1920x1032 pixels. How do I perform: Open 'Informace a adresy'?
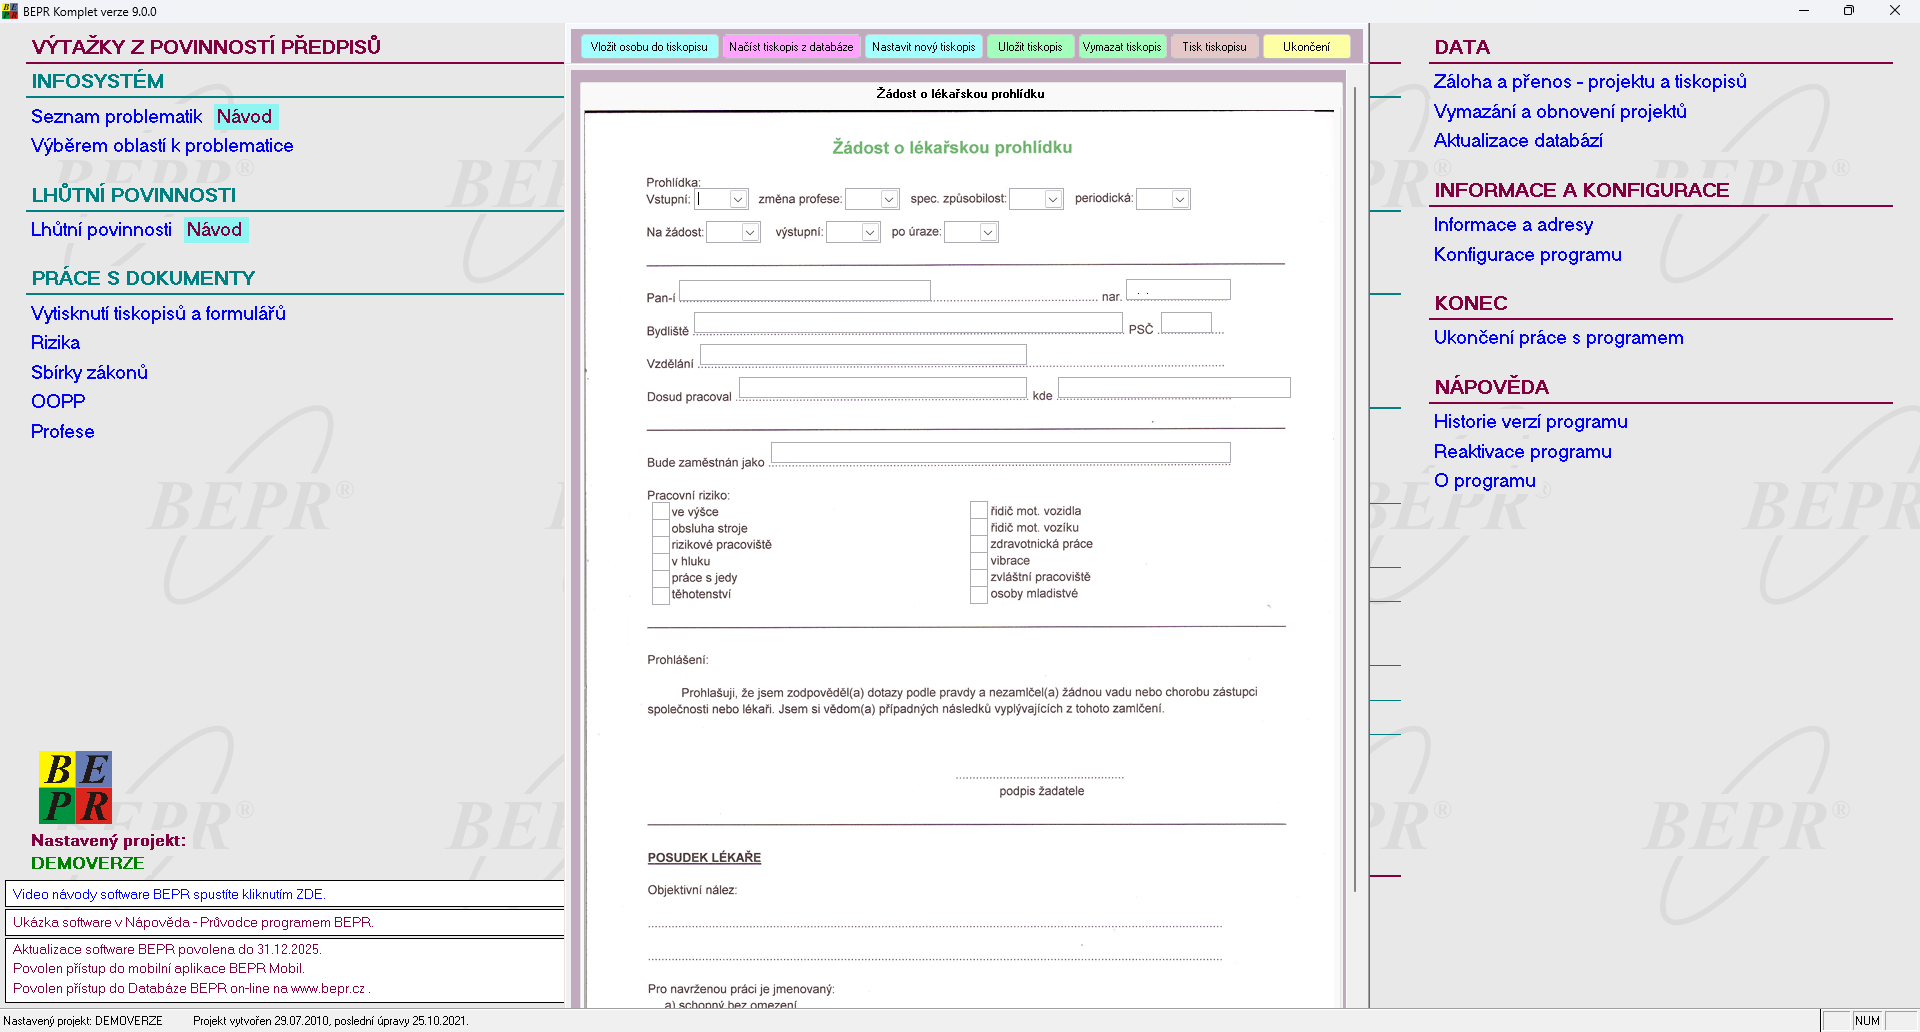click(x=1513, y=225)
